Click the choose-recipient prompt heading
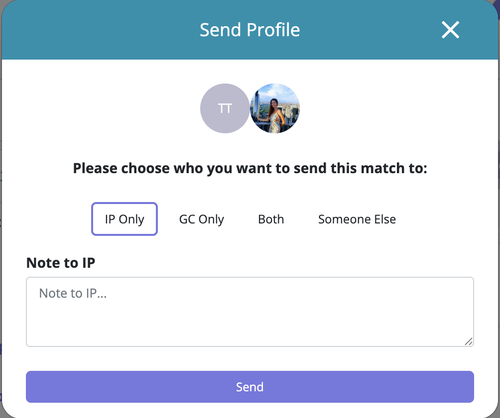 250,168
